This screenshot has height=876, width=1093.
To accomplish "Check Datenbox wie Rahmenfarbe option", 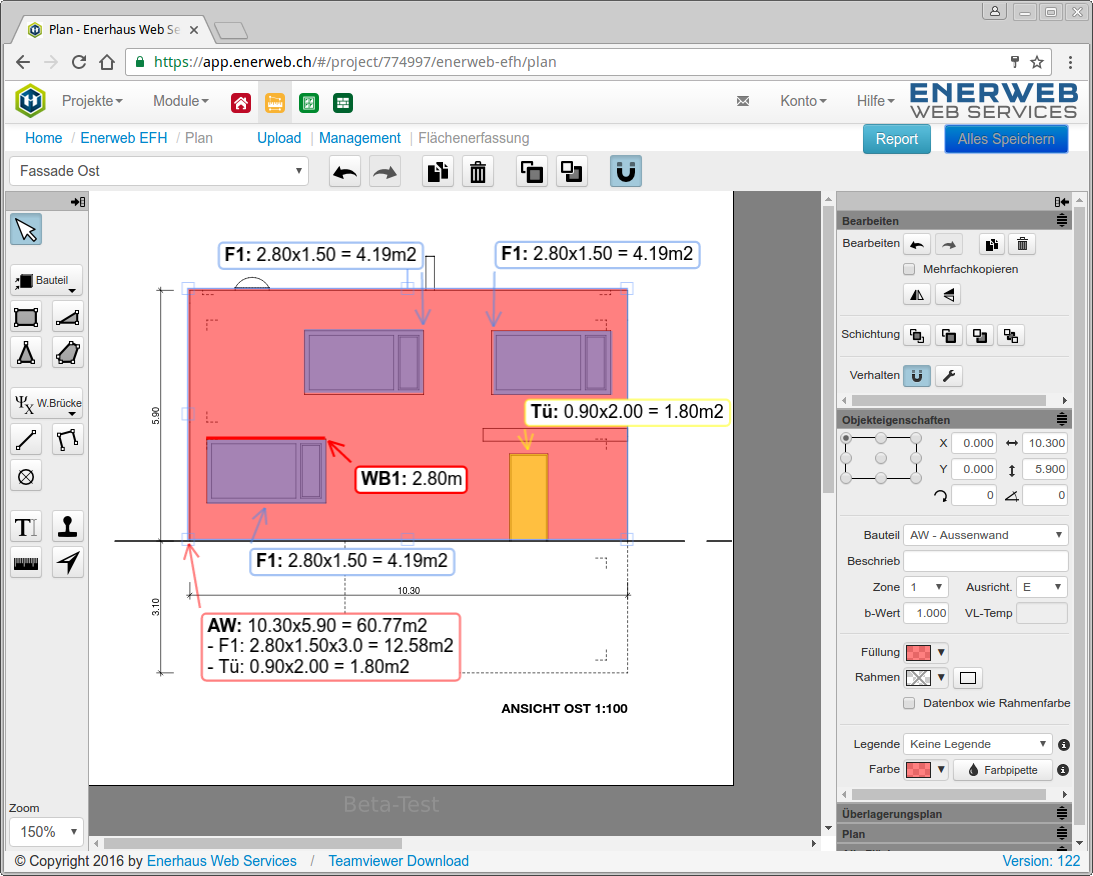I will [909, 703].
